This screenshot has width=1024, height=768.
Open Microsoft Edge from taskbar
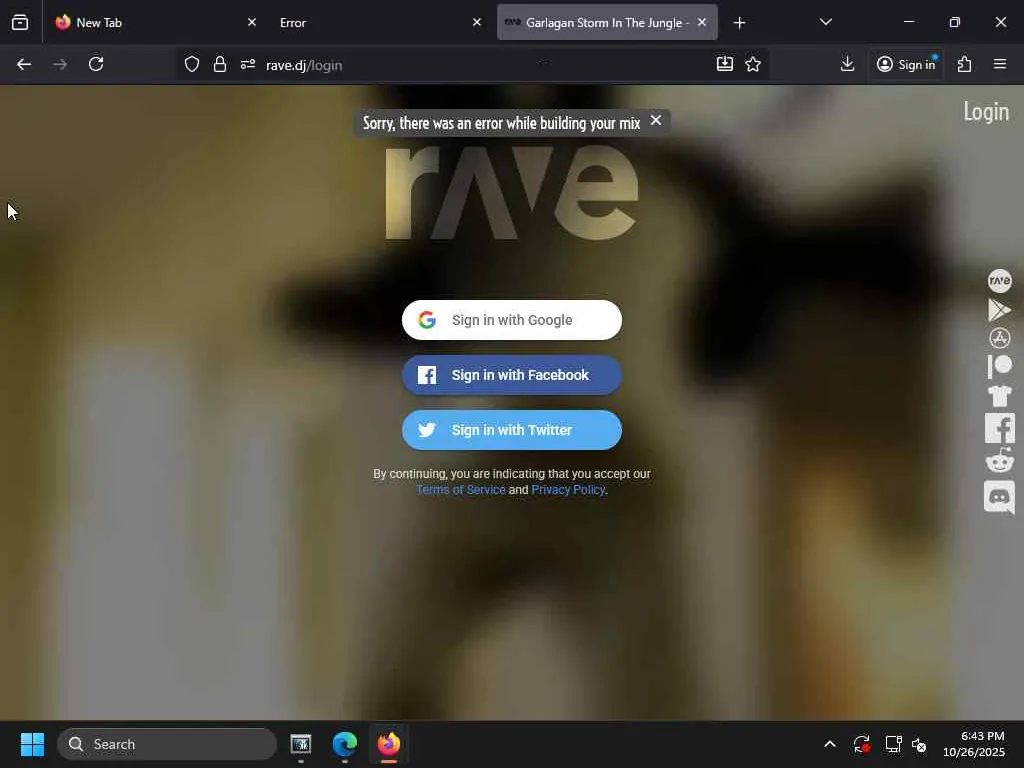[345, 744]
